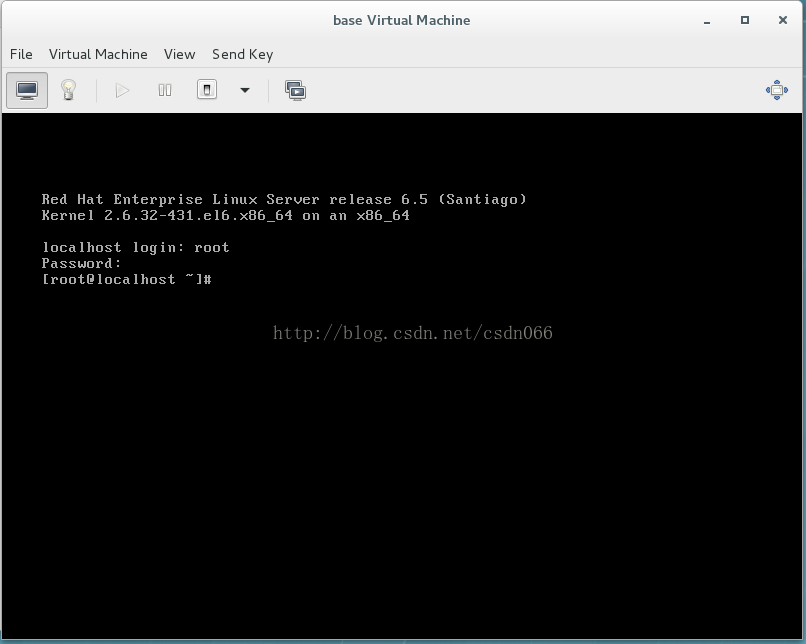Click the Red Hat release banner line

284,199
